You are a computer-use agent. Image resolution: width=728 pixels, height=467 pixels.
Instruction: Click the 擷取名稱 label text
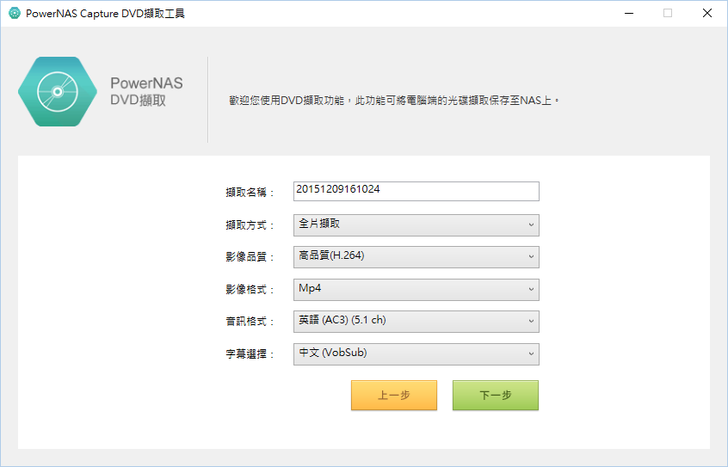pos(250,192)
